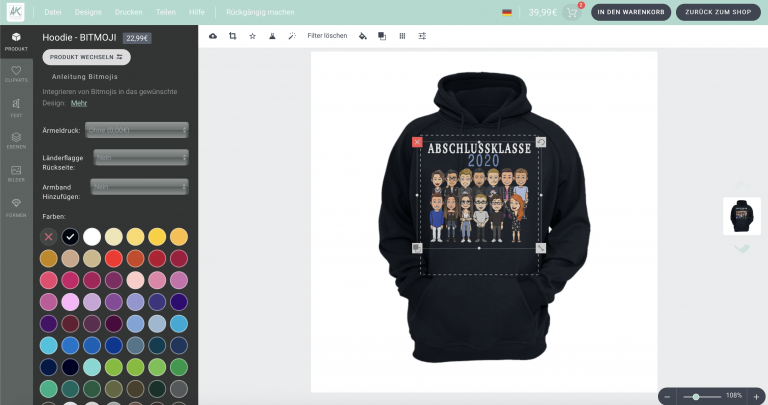Select the white color swatch
The width and height of the screenshot is (768, 405).
[x=92, y=237]
